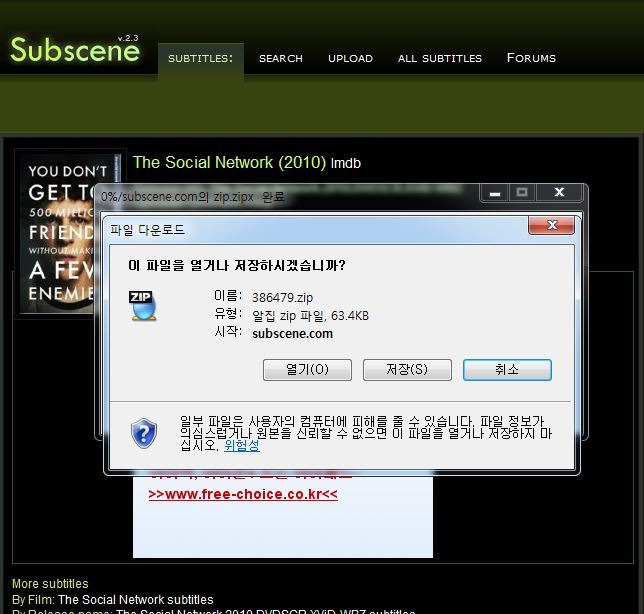Click The Social Network poster thumbnail
This screenshot has height=614, width=644.
58,233
